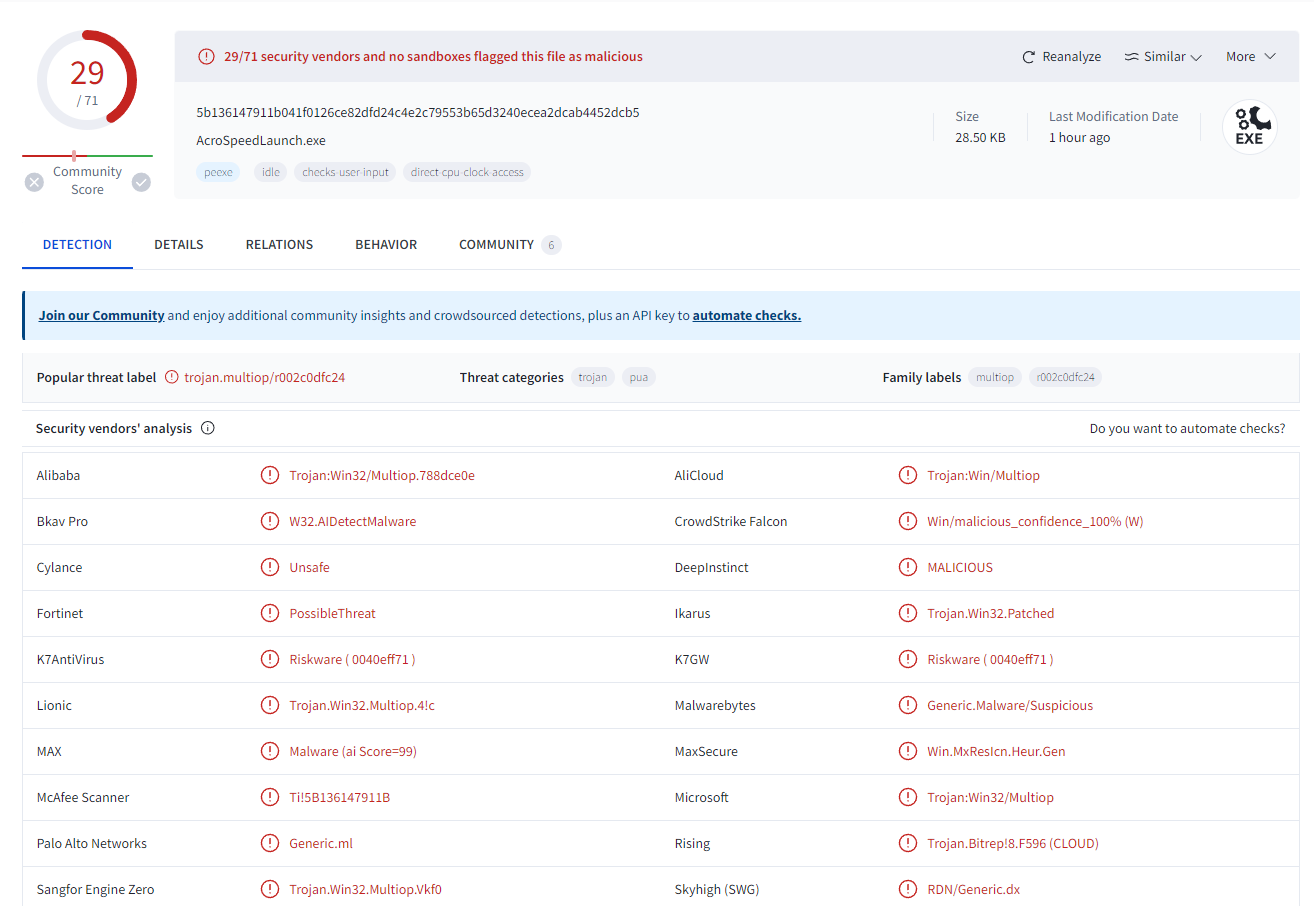Select the multiop family label chip

point(995,377)
